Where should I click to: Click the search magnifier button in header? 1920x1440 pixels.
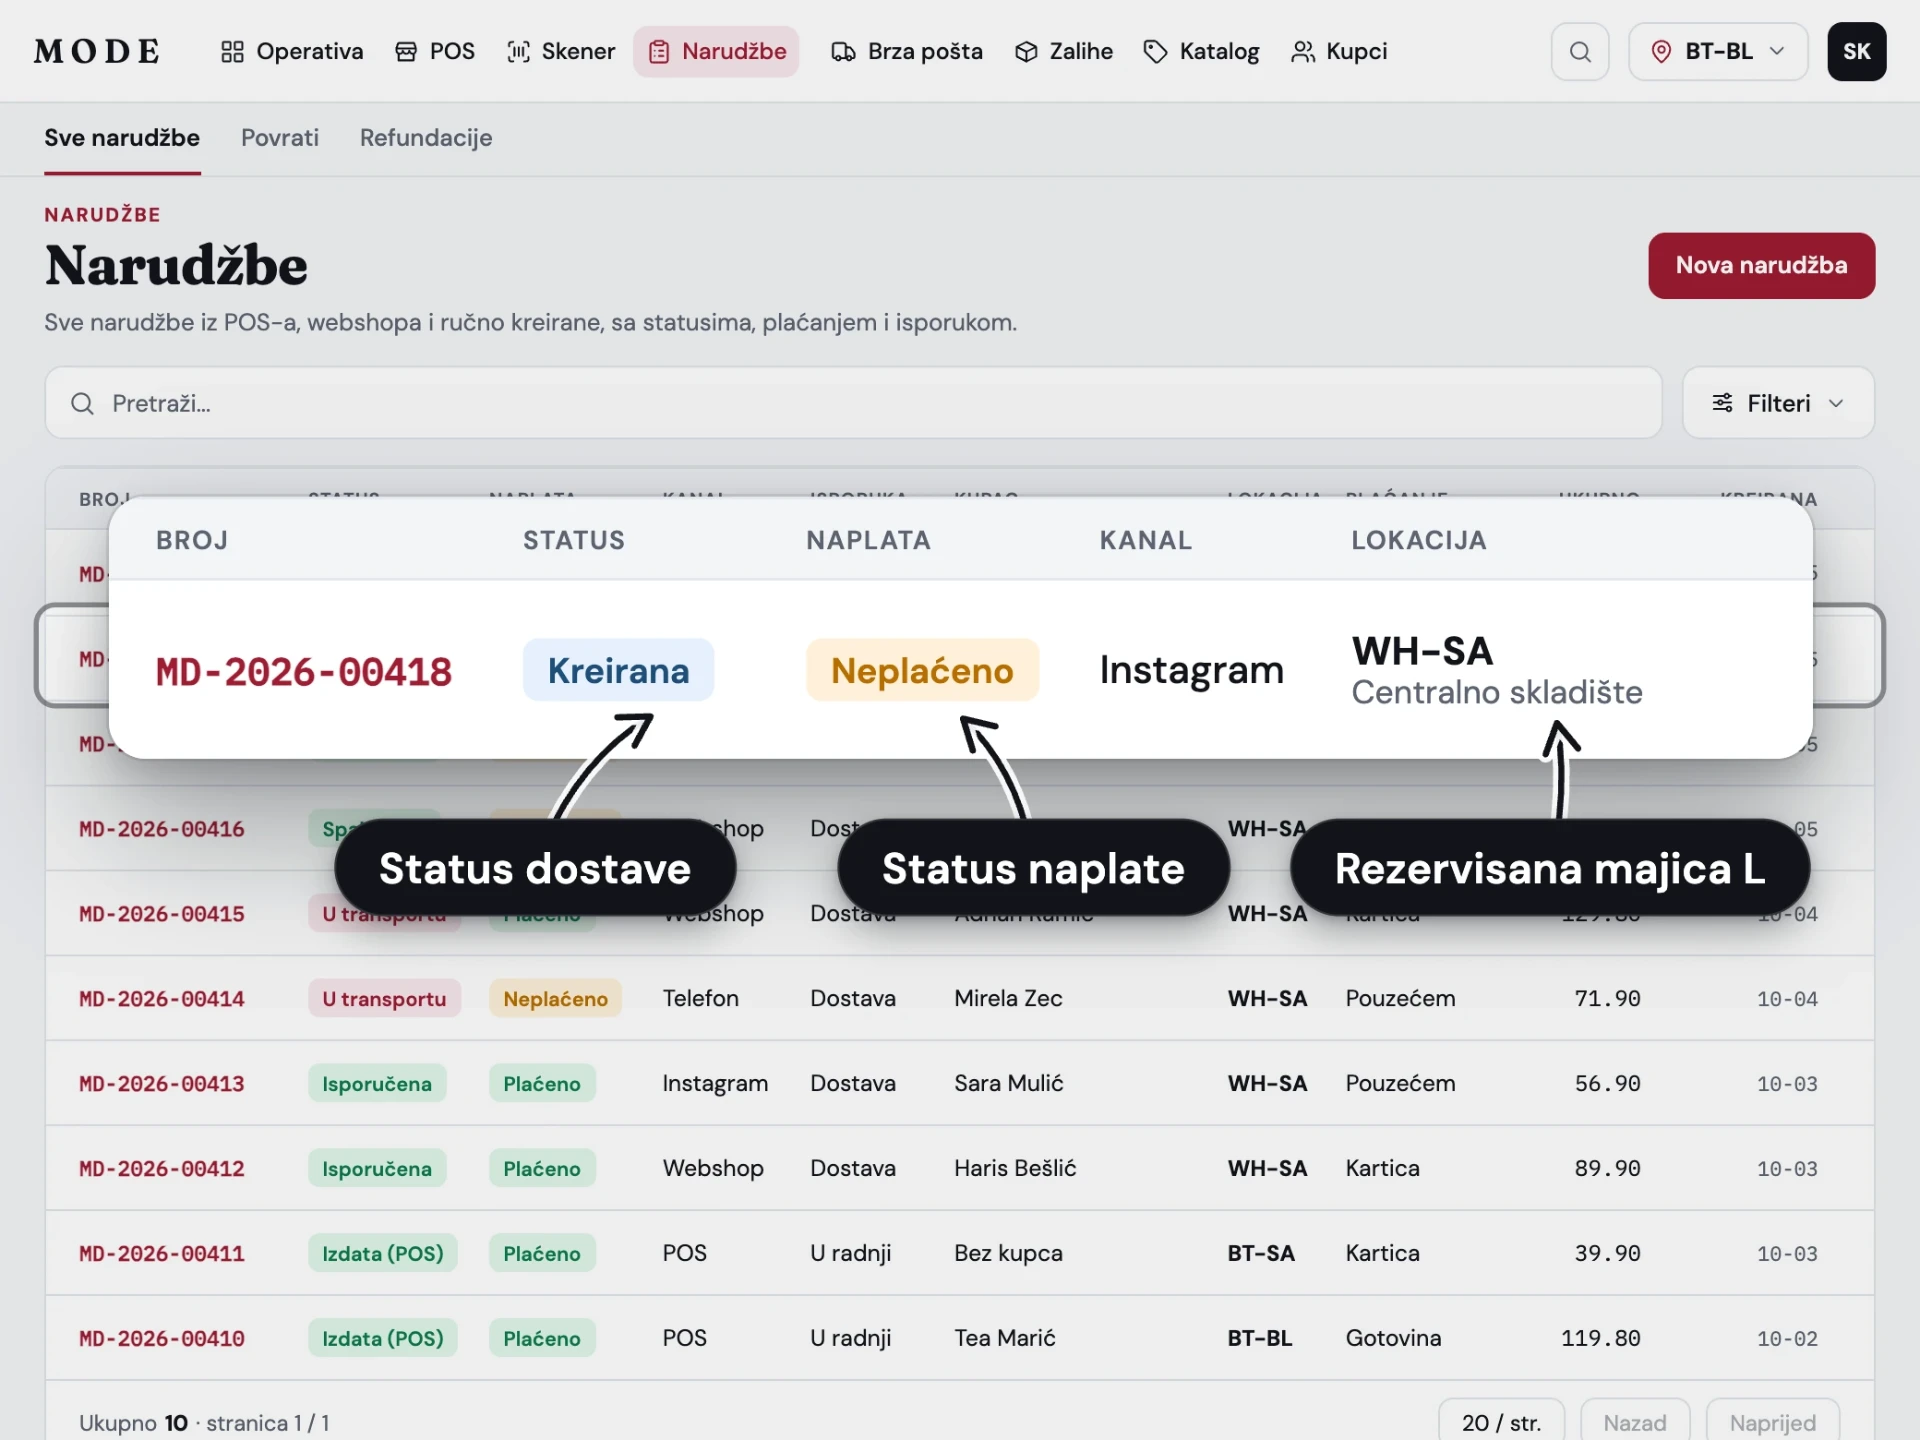tap(1580, 51)
